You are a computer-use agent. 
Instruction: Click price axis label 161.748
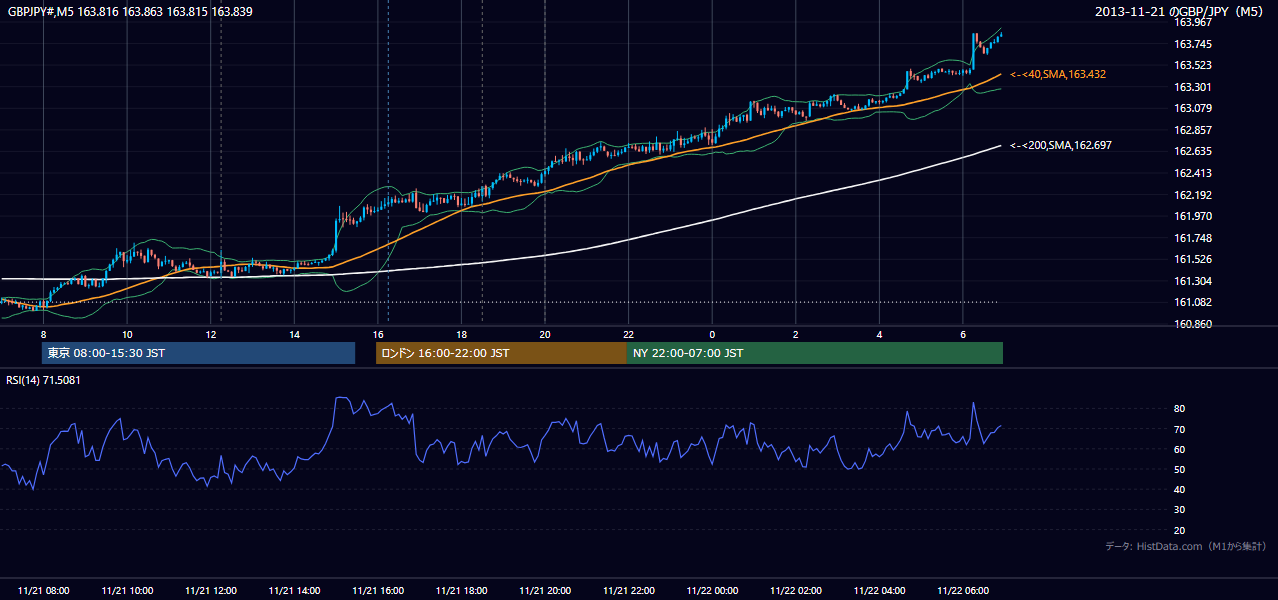[x=1193, y=238]
